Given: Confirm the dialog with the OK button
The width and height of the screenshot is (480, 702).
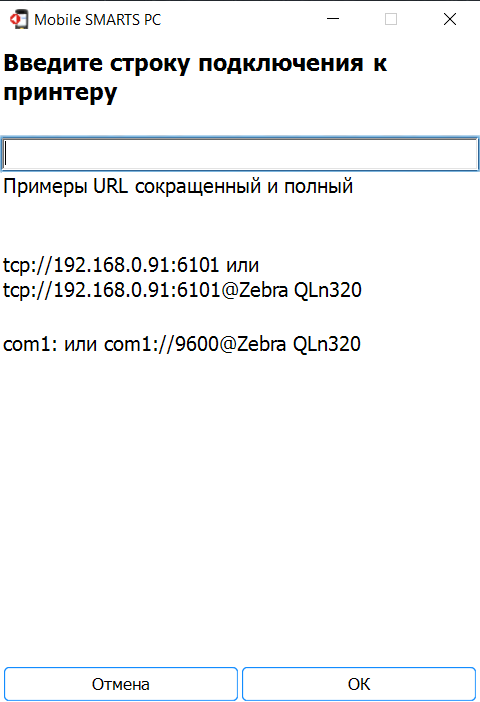Looking at the screenshot, I should 359,684.
